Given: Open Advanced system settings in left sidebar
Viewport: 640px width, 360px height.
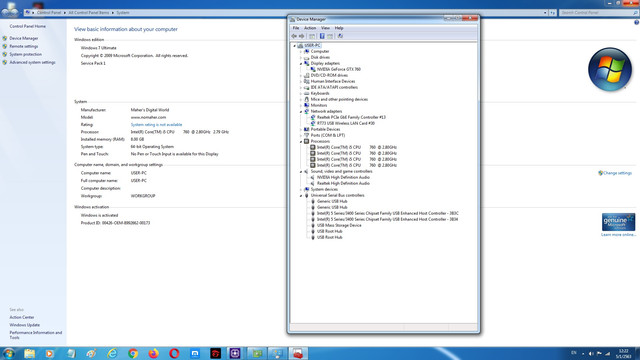Looking at the screenshot, I should pos(32,62).
